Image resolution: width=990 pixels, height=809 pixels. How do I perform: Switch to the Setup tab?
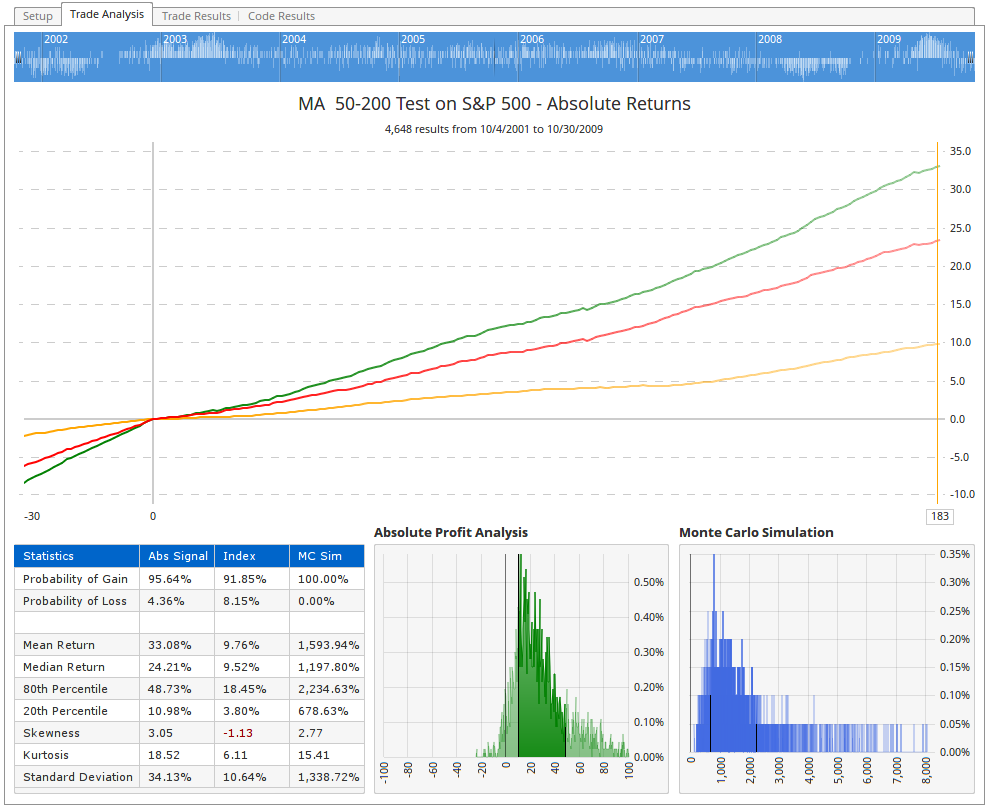pyautogui.click(x=37, y=16)
